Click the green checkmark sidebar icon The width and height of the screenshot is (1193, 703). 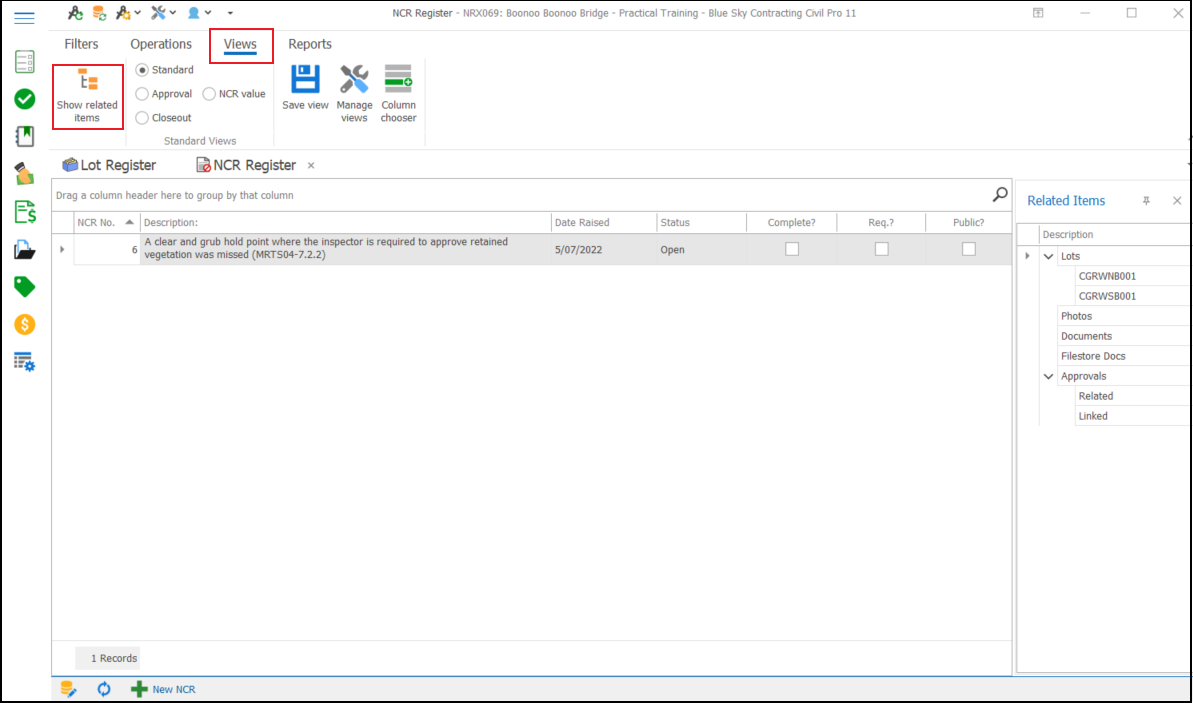tap(25, 99)
